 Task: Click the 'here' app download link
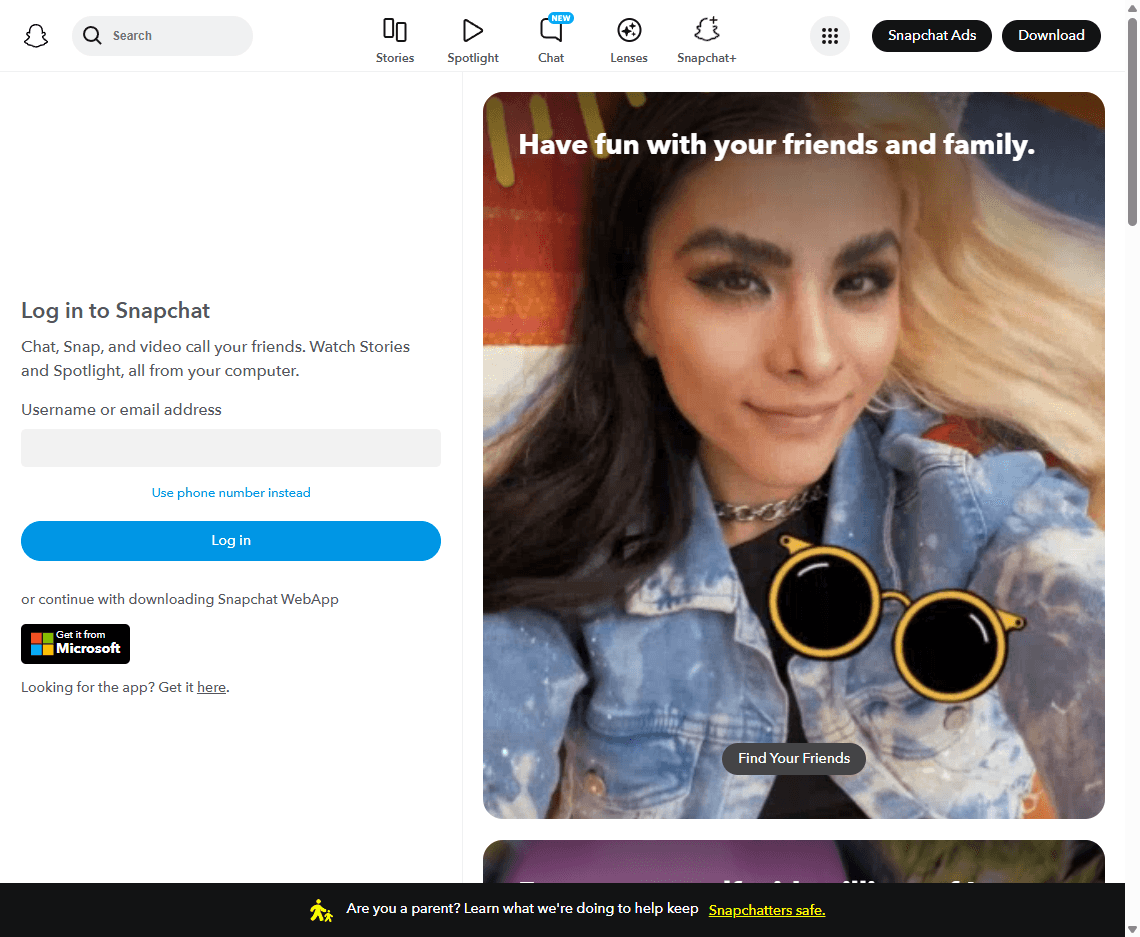click(212, 688)
